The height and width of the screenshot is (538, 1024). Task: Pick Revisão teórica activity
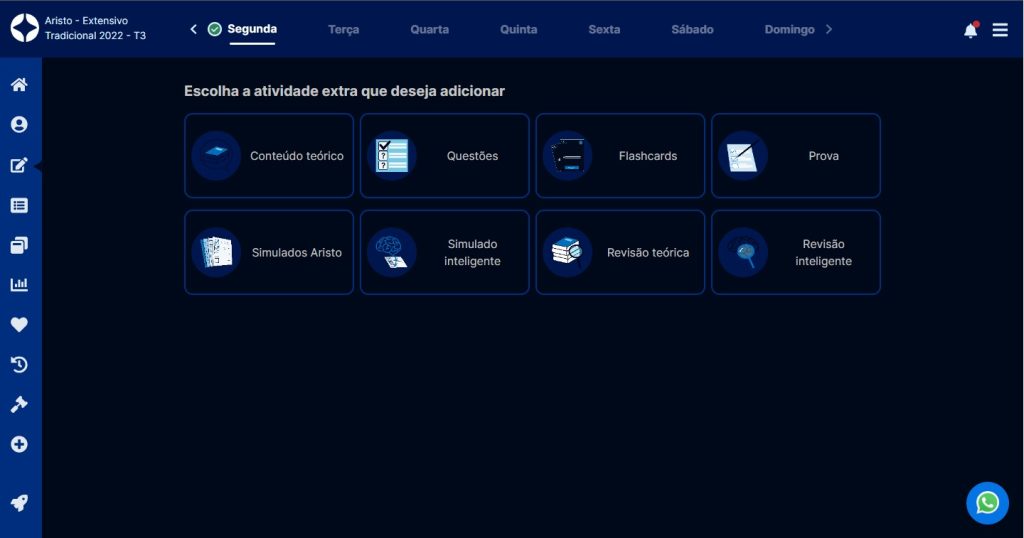(620, 252)
